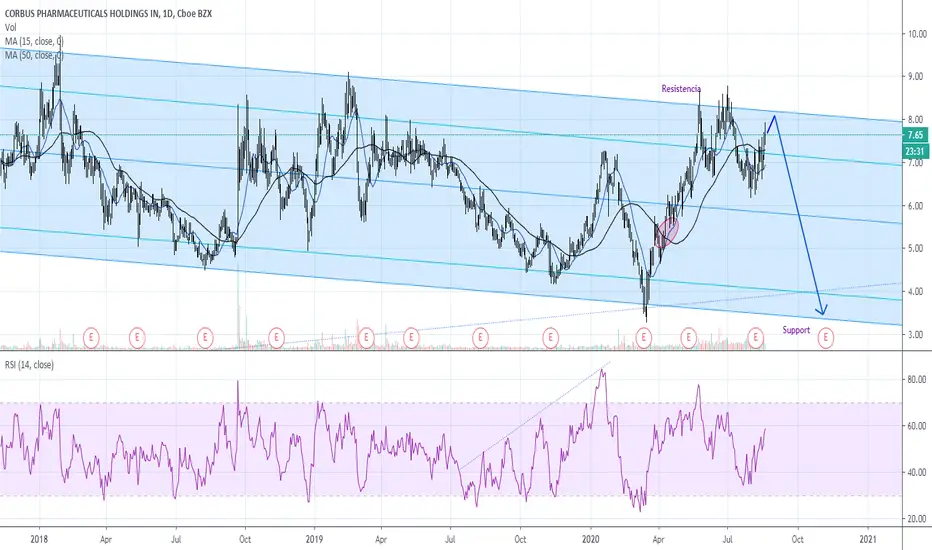
Task: Click the 2018 label on the time axis
Action: click(x=39, y=540)
